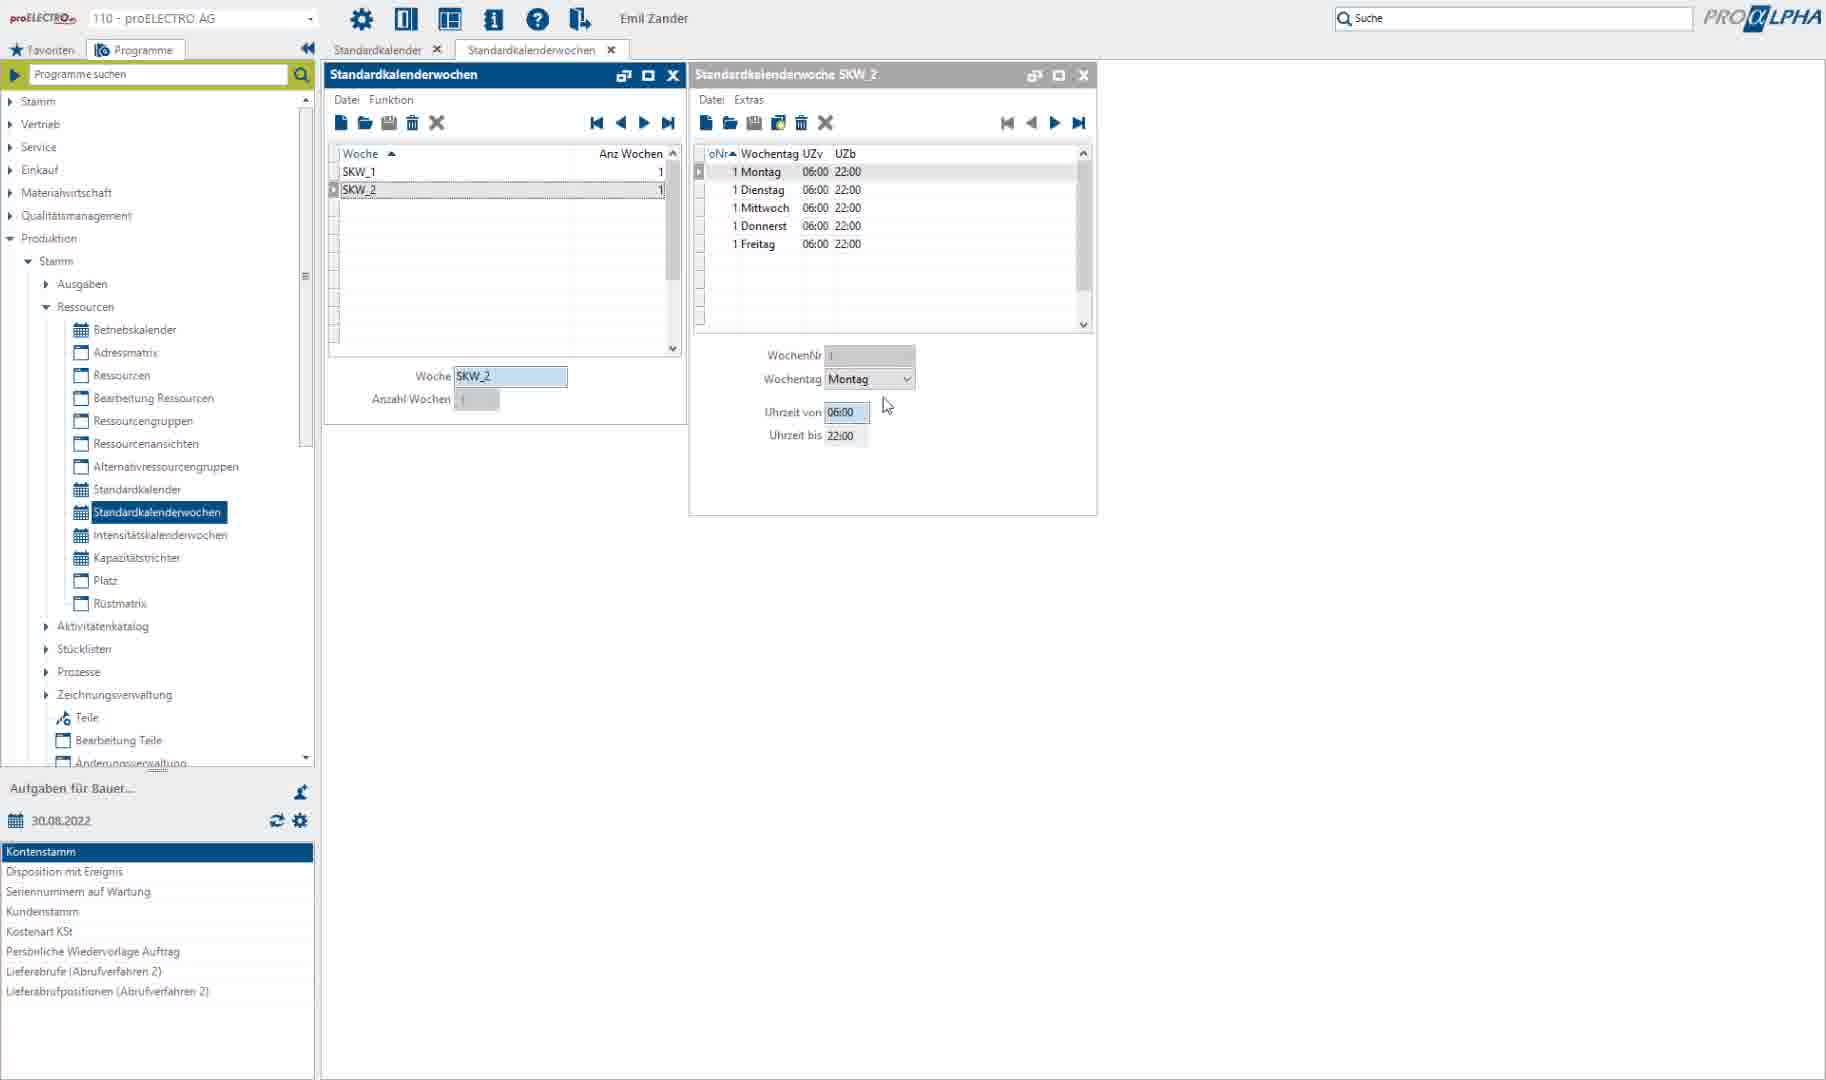Open the Funktion menu

point(390,100)
